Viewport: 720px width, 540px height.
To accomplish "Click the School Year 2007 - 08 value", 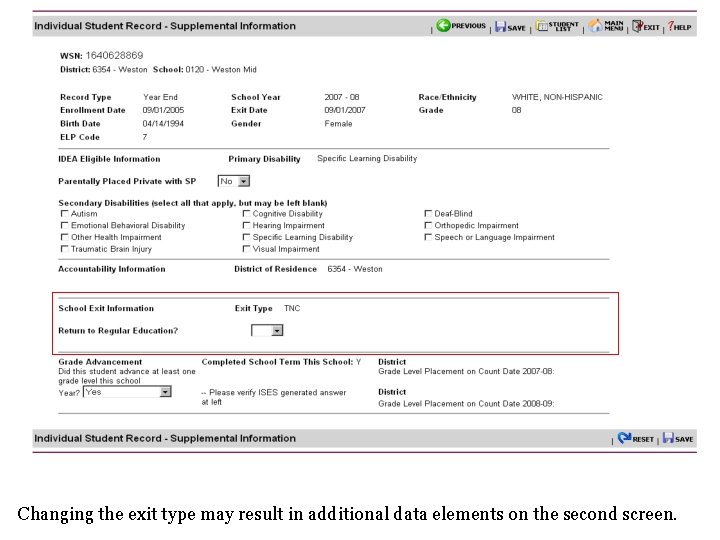I will 342,97.
